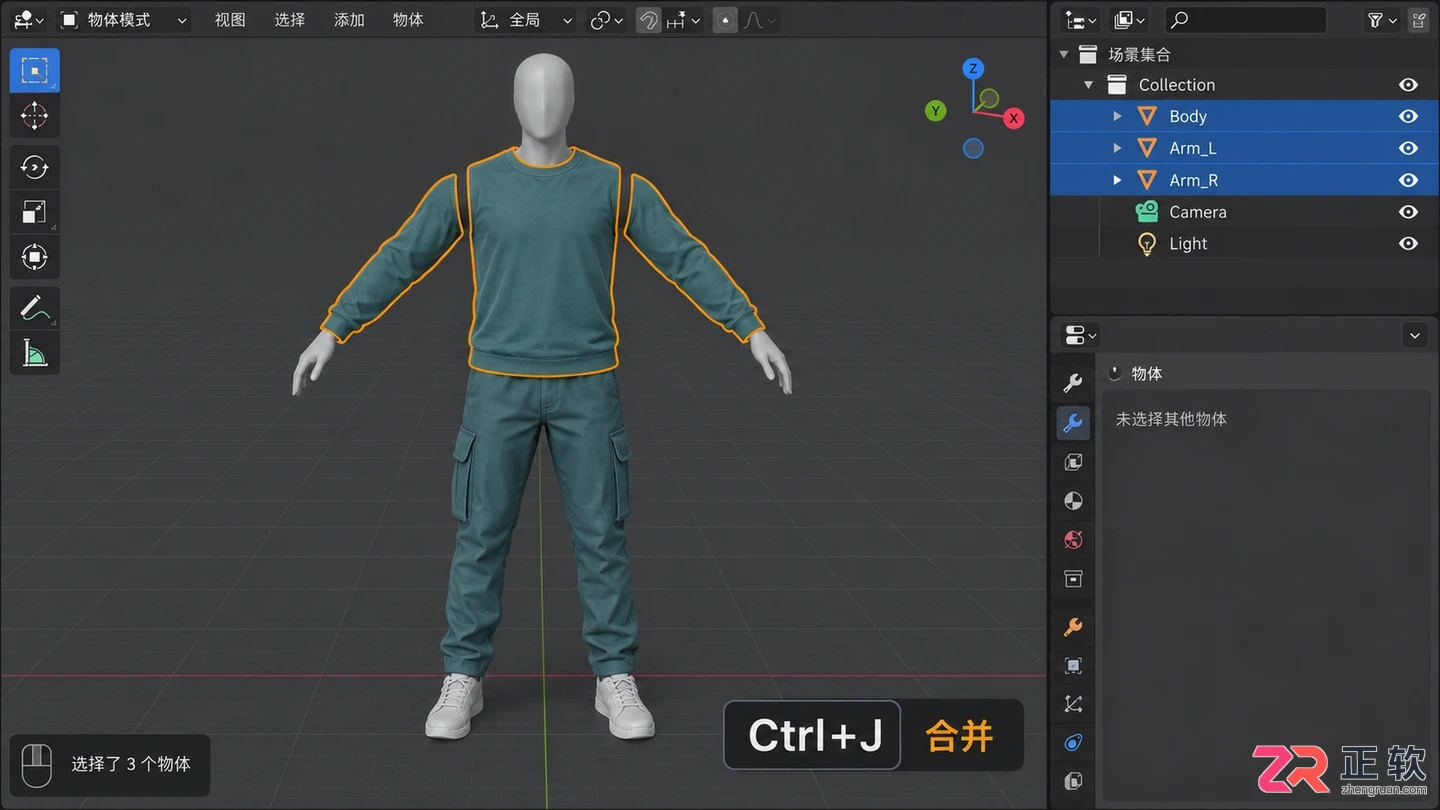
Task: Hide the Body object with eye icon
Action: coord(1408,116)
